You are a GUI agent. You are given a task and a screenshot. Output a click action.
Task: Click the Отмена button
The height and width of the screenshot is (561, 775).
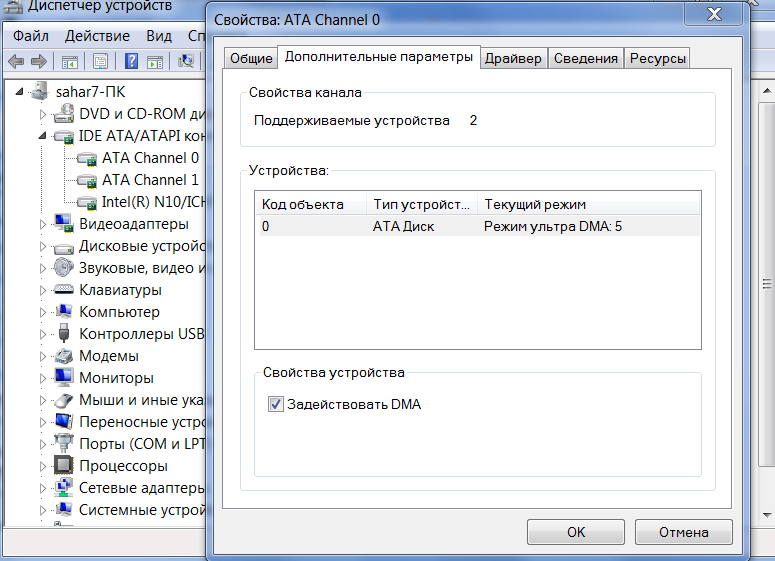pyautogui.click(x=682, y=532)
